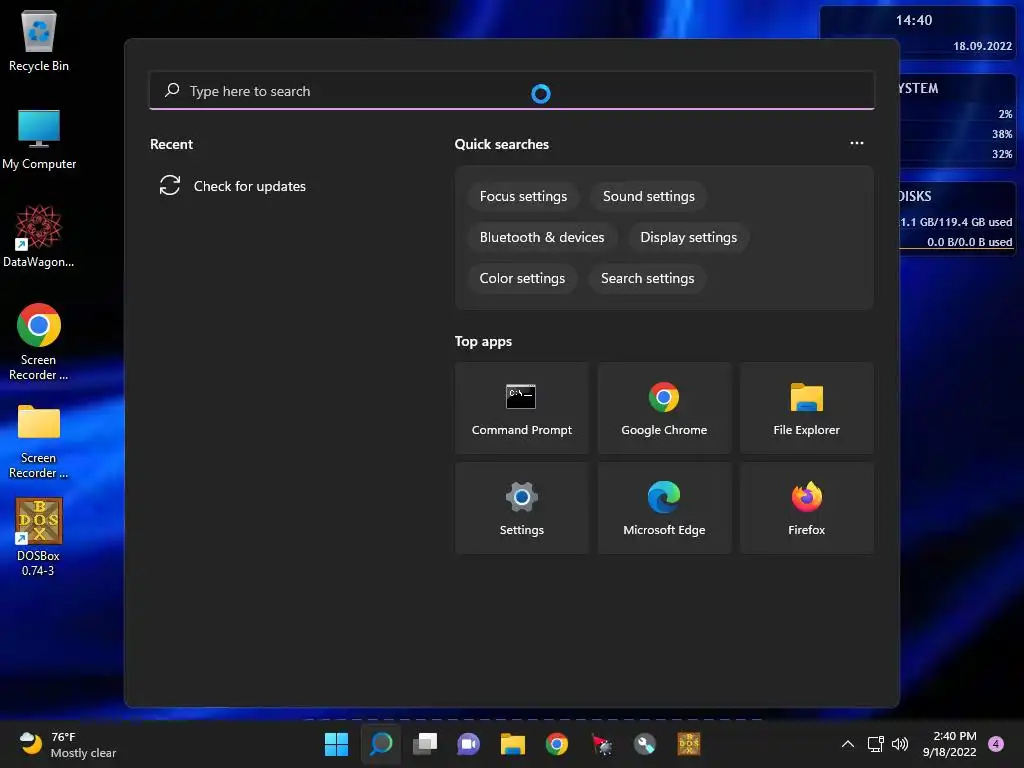Select DOSBox 0.74-3 desktop shortcut

pyautogui.click(x=39, y=537)
